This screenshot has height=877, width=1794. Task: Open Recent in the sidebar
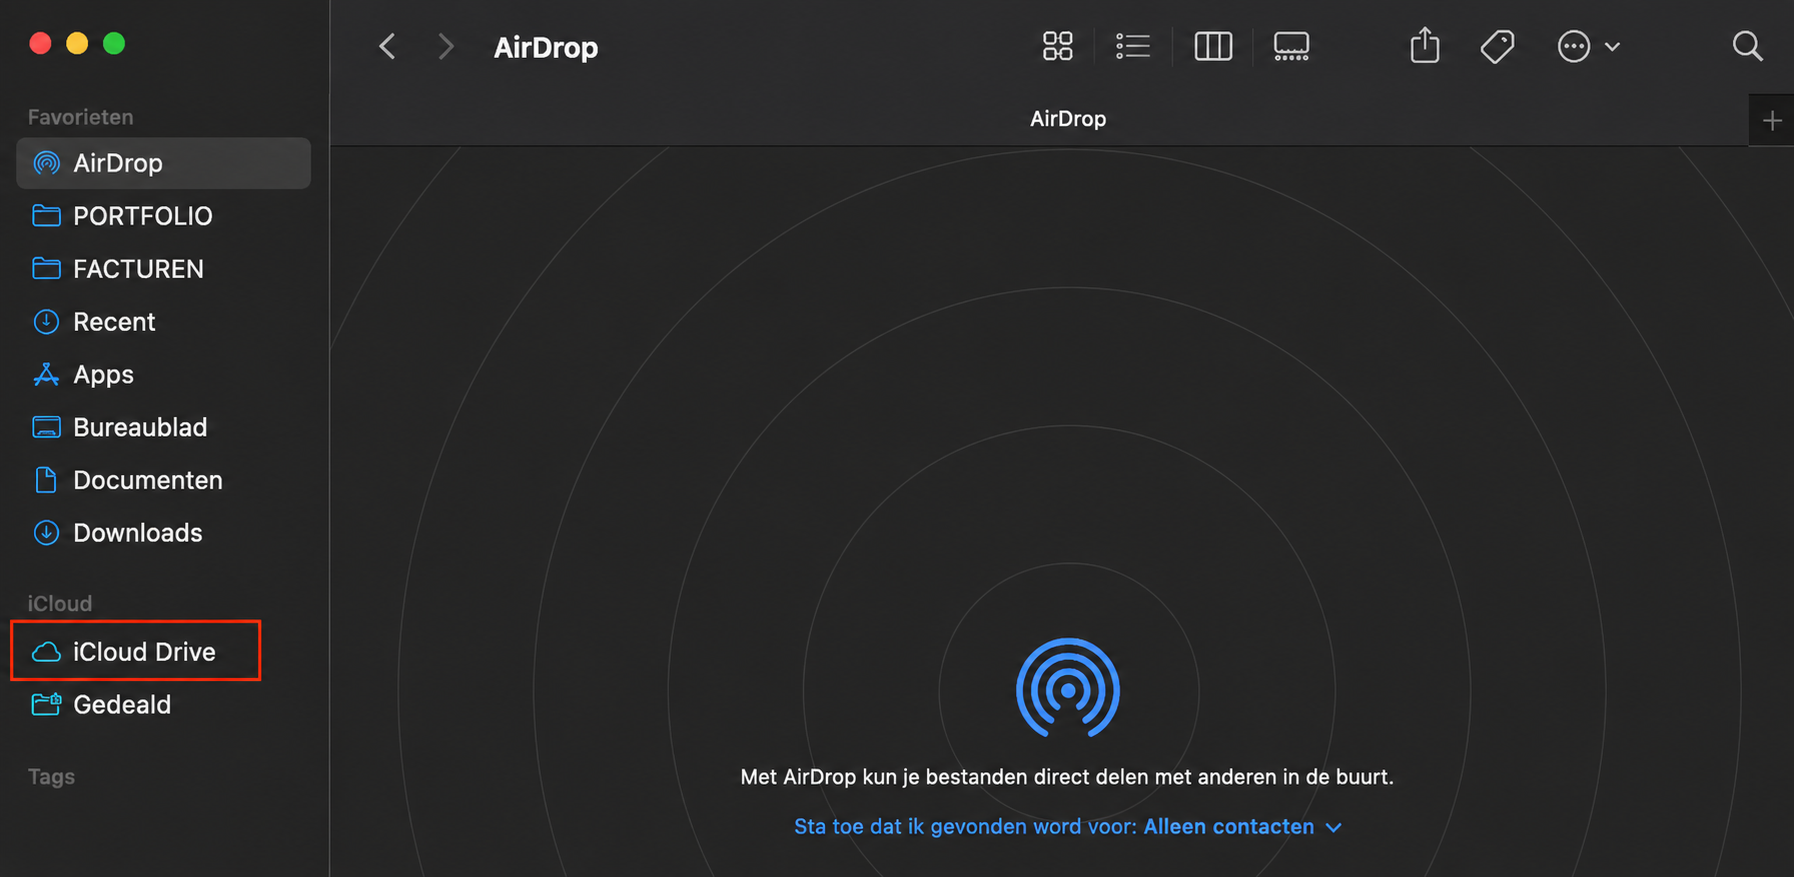click(x=164, y=322)
